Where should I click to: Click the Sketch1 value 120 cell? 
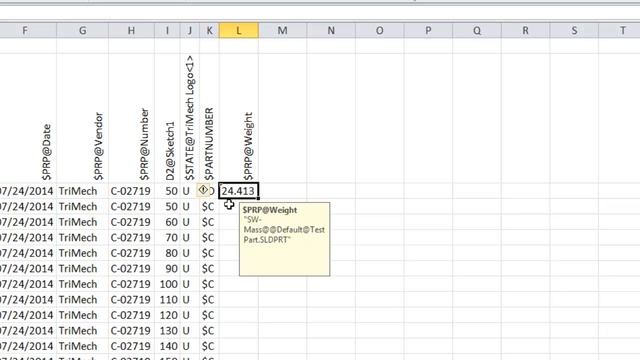pyautogui.click(x=167, y=315)
